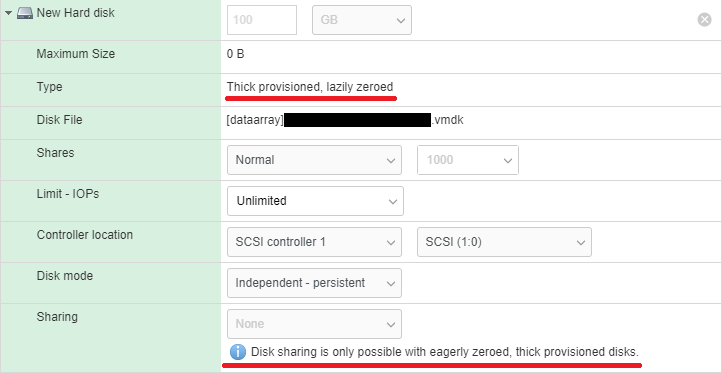Open the Shares Normal dropdown
The height and width of the screenshot is (373, 722).
pos(314,160)
